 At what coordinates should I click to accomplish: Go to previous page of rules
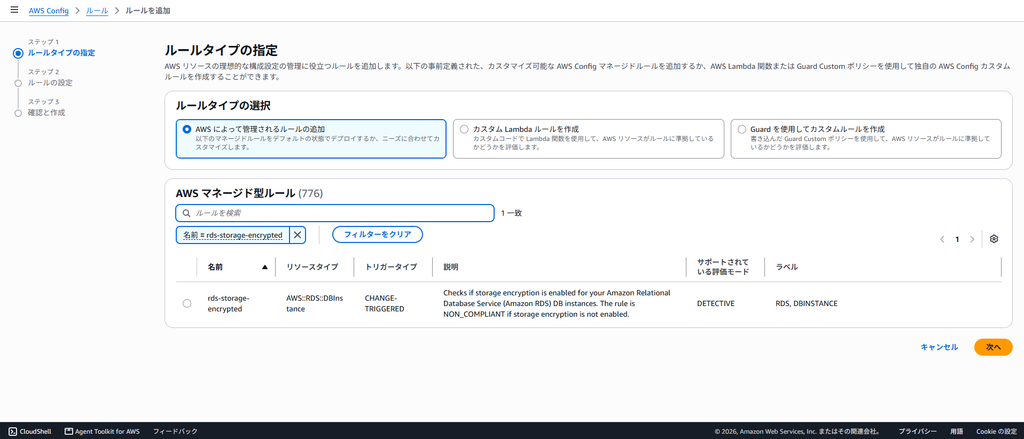click(x=942, y=239)
